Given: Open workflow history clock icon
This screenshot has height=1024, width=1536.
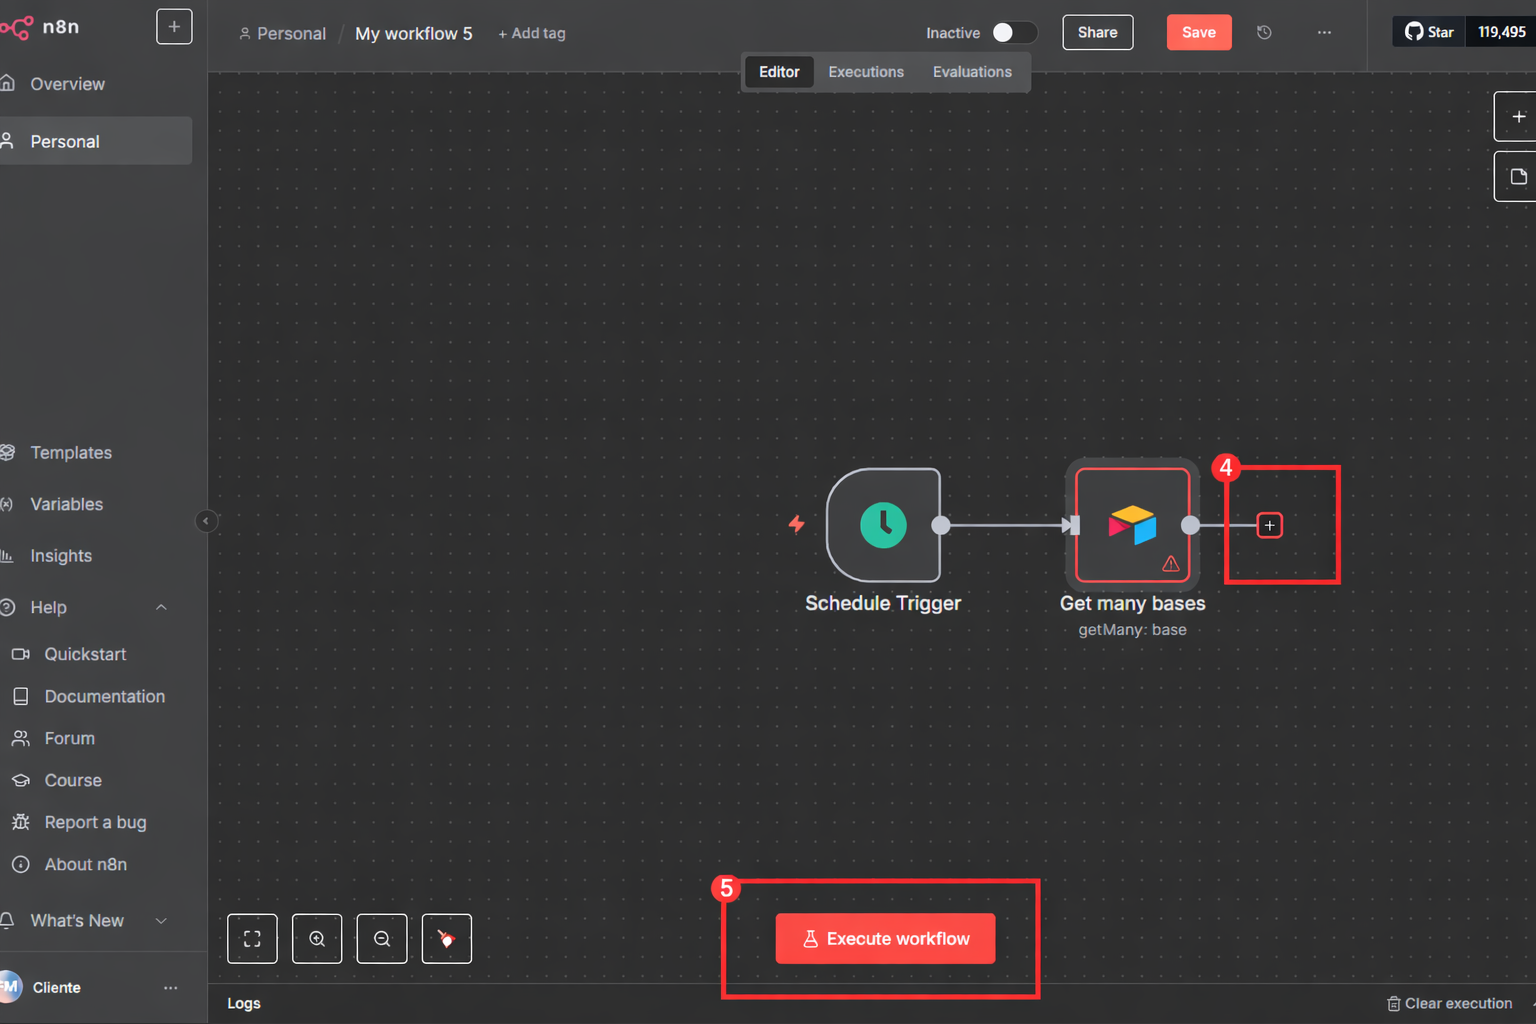Looking at the screenshot, I should 1264,33.
